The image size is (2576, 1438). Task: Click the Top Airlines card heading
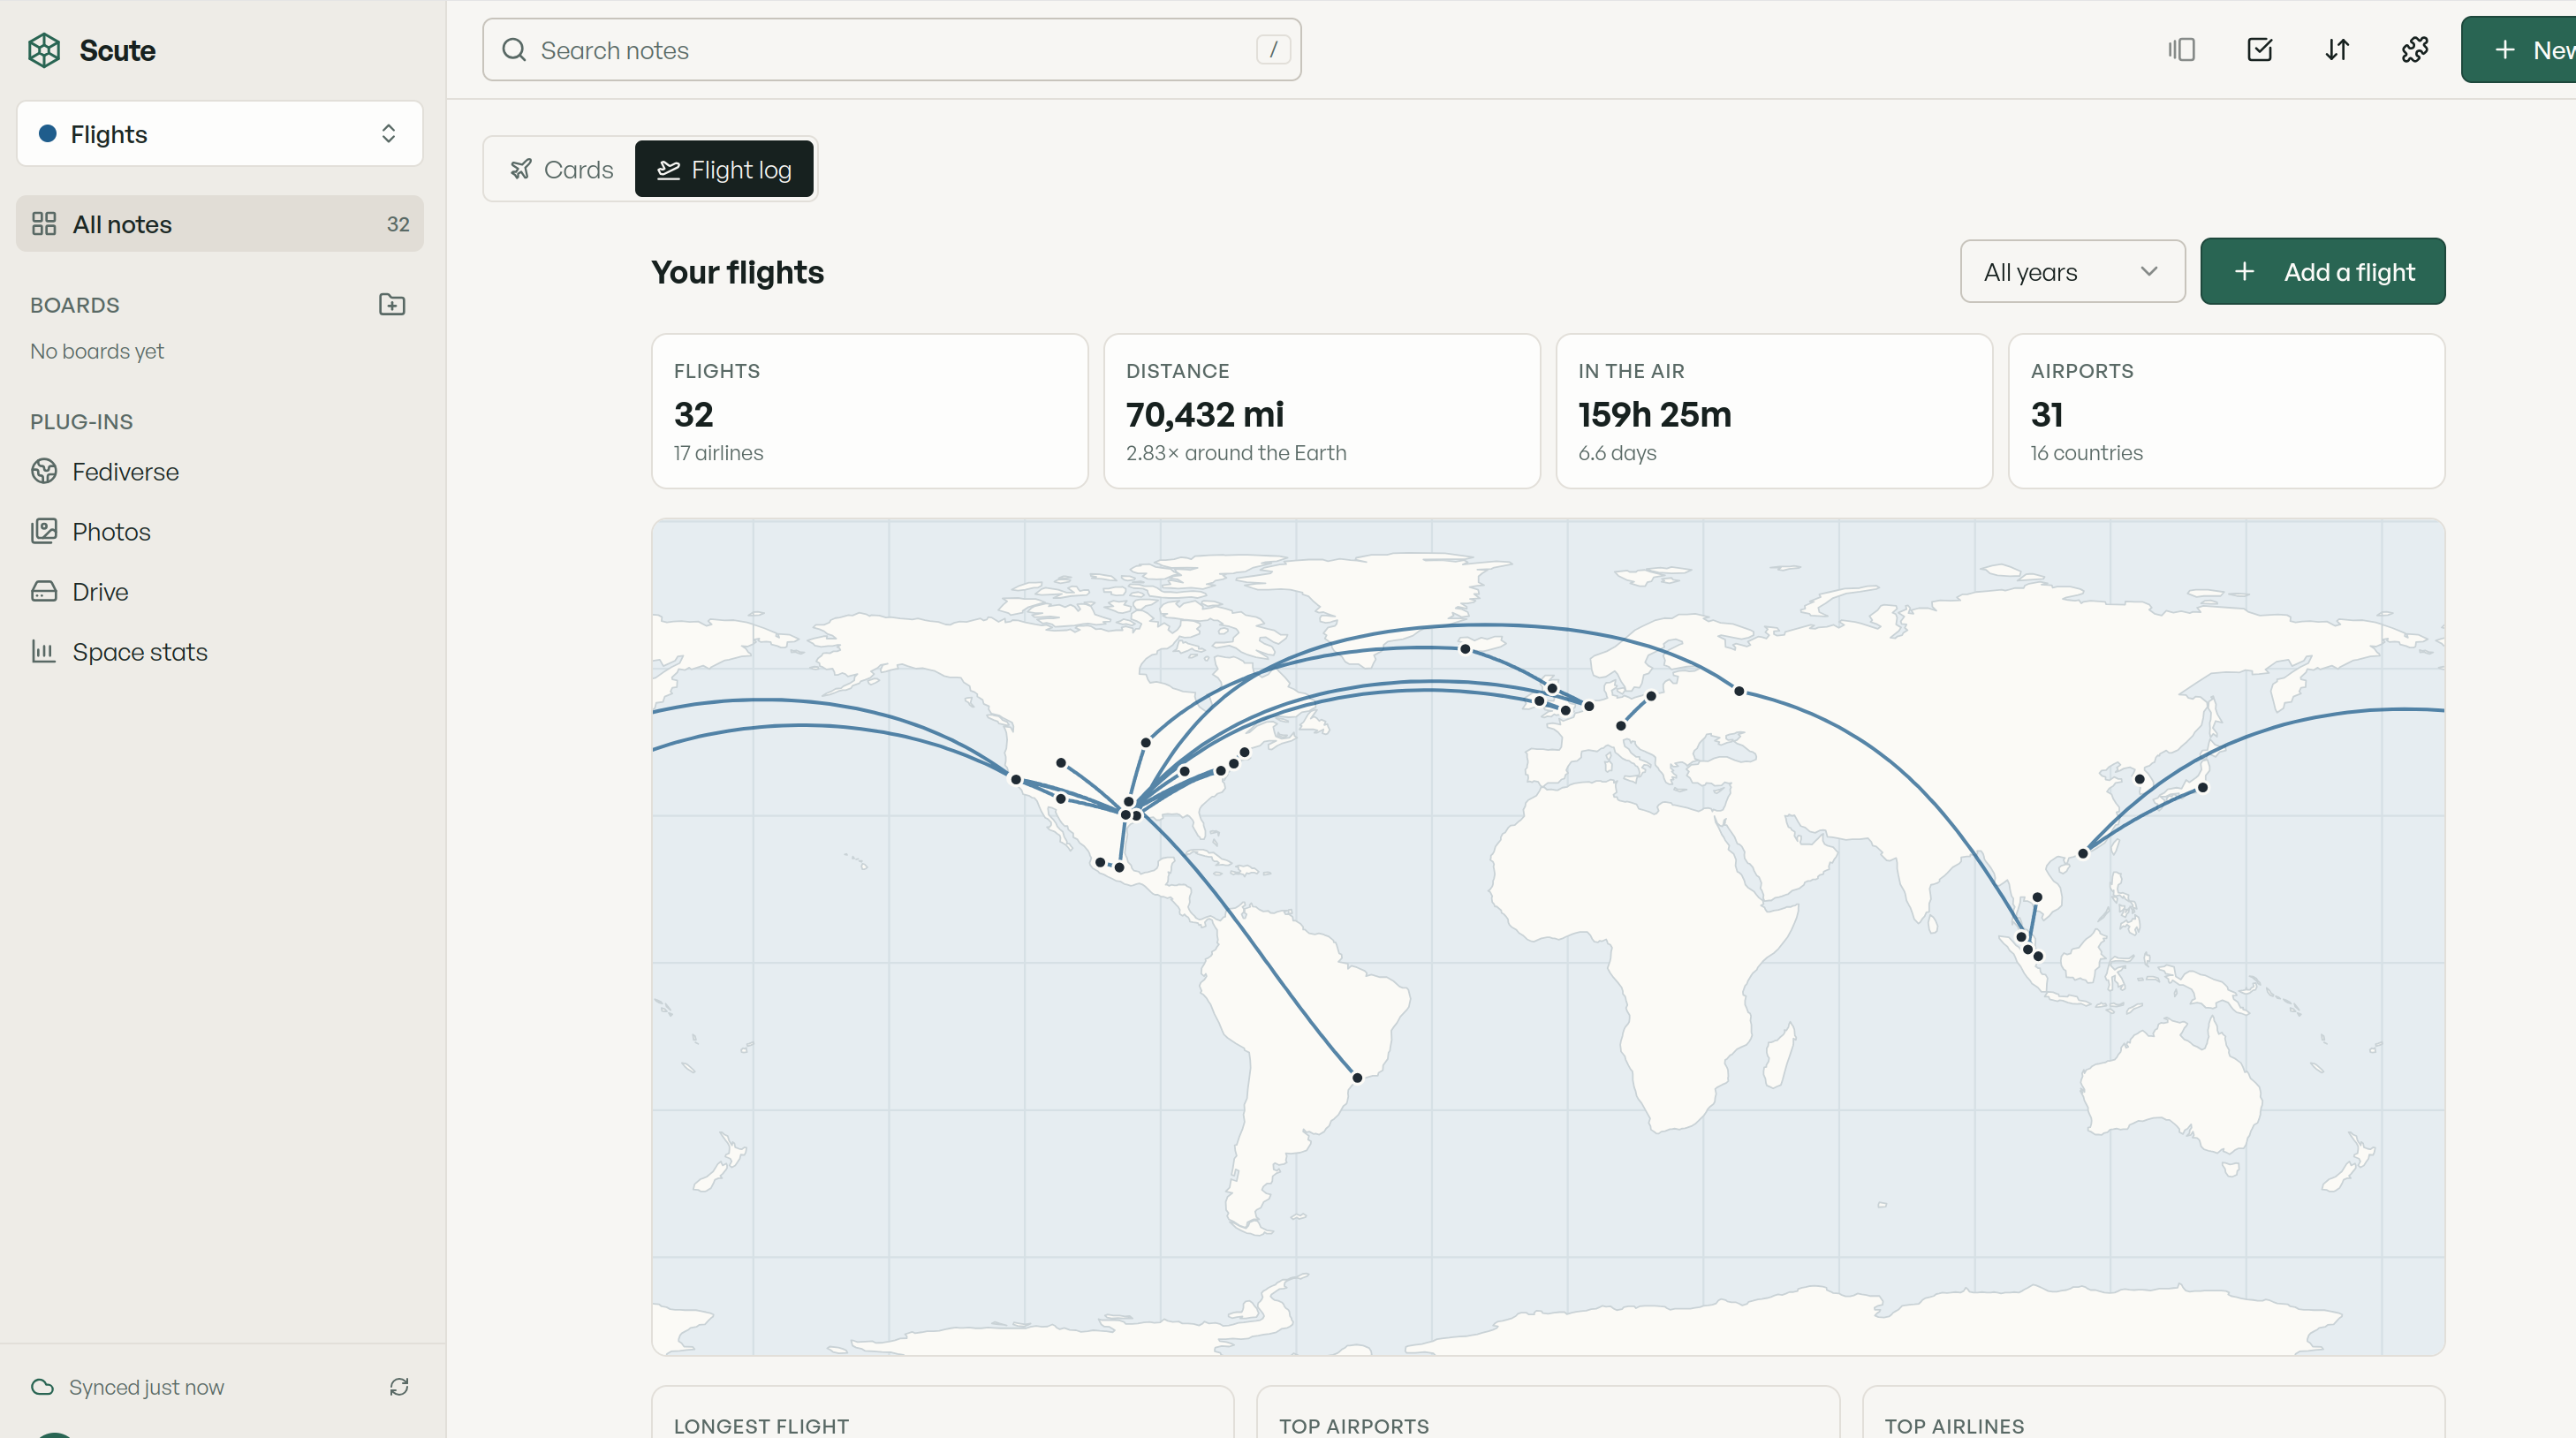1954,1426
